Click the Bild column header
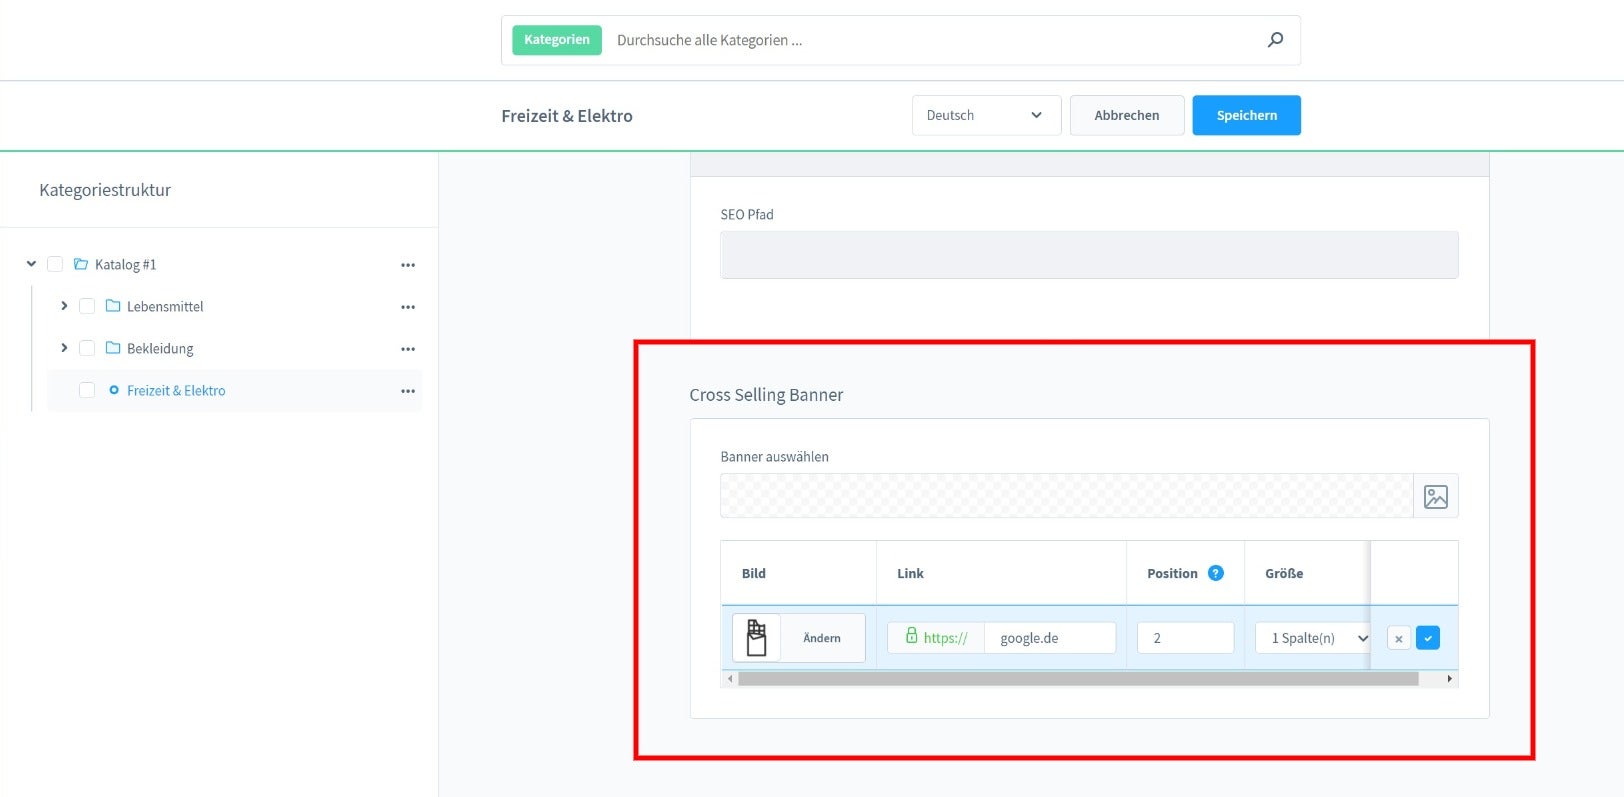Image resolution: width=1624 pixels, height=797 pixels. click(x=754, y=573)
